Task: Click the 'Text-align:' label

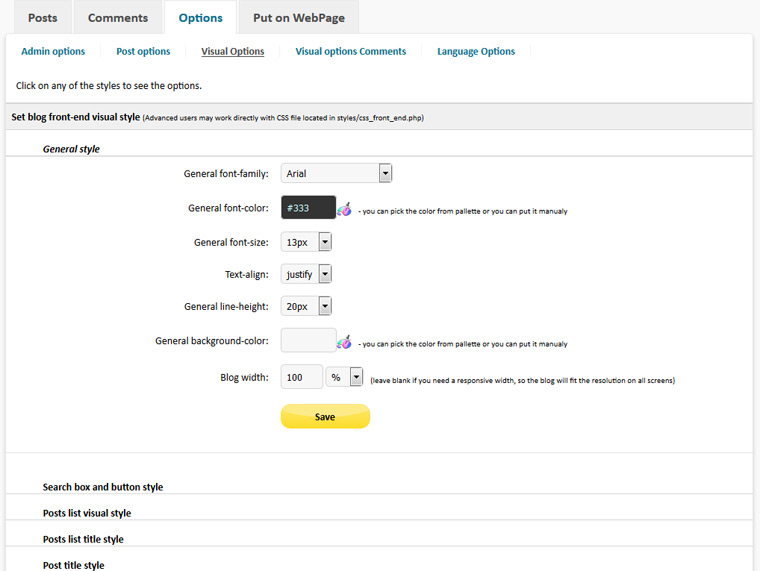Action: [247, 274]
